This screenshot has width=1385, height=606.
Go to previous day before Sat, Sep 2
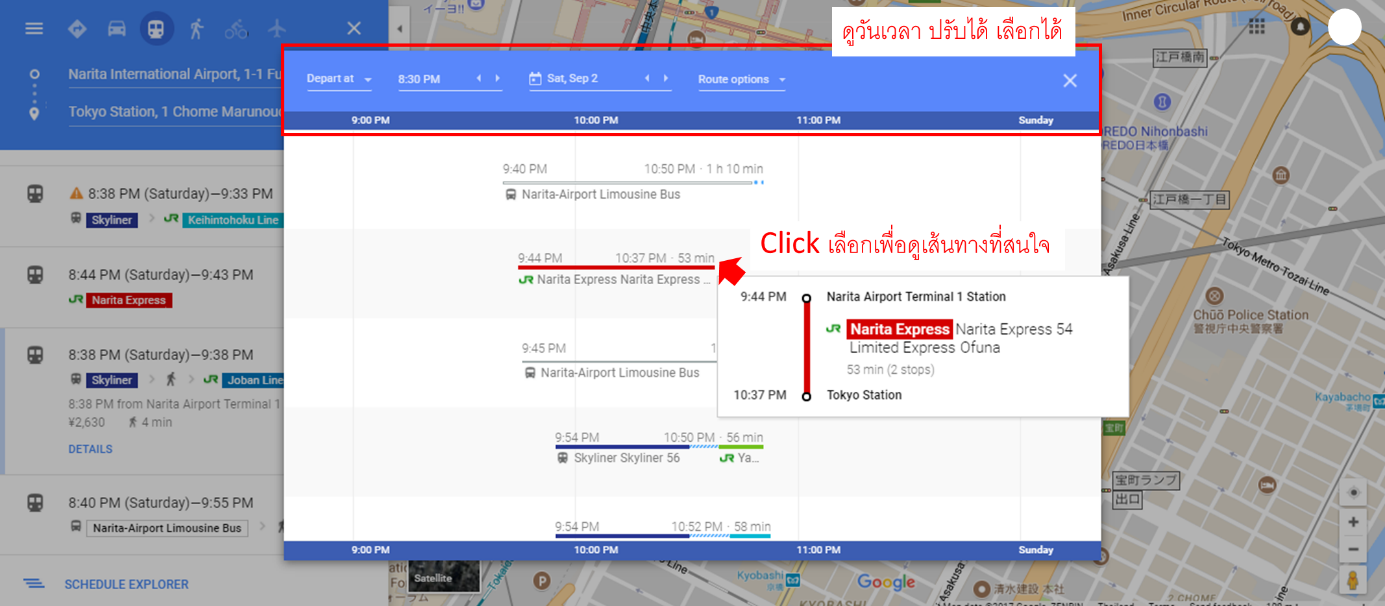(x=647, y=78)
